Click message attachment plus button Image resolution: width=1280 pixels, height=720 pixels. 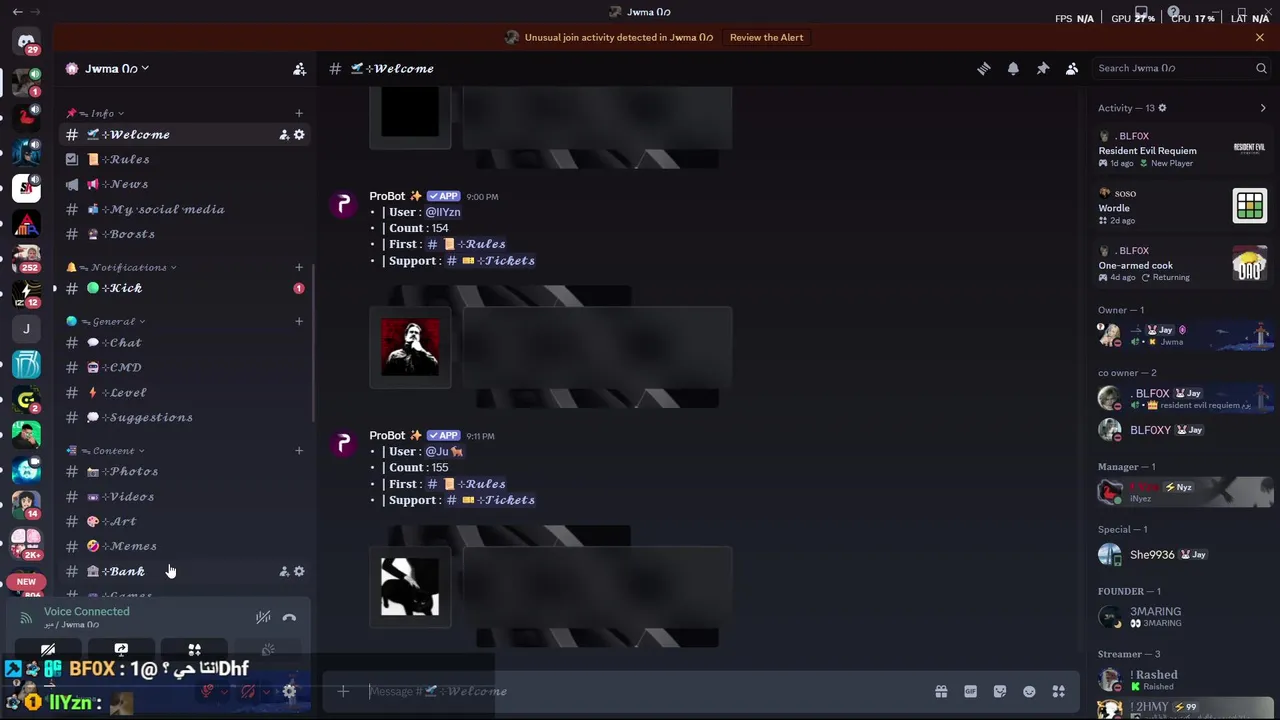[343, 691]
